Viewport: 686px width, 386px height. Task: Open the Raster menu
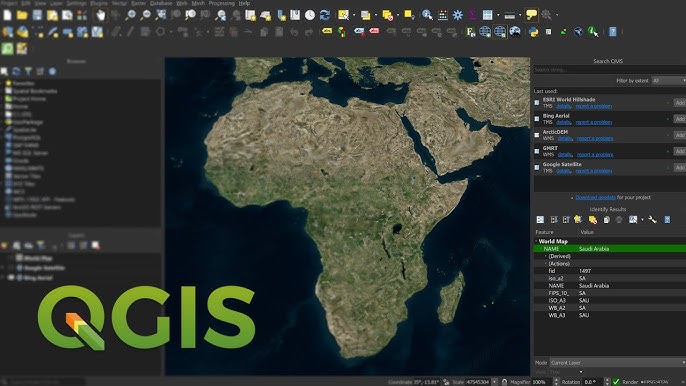tap(138, 3)
